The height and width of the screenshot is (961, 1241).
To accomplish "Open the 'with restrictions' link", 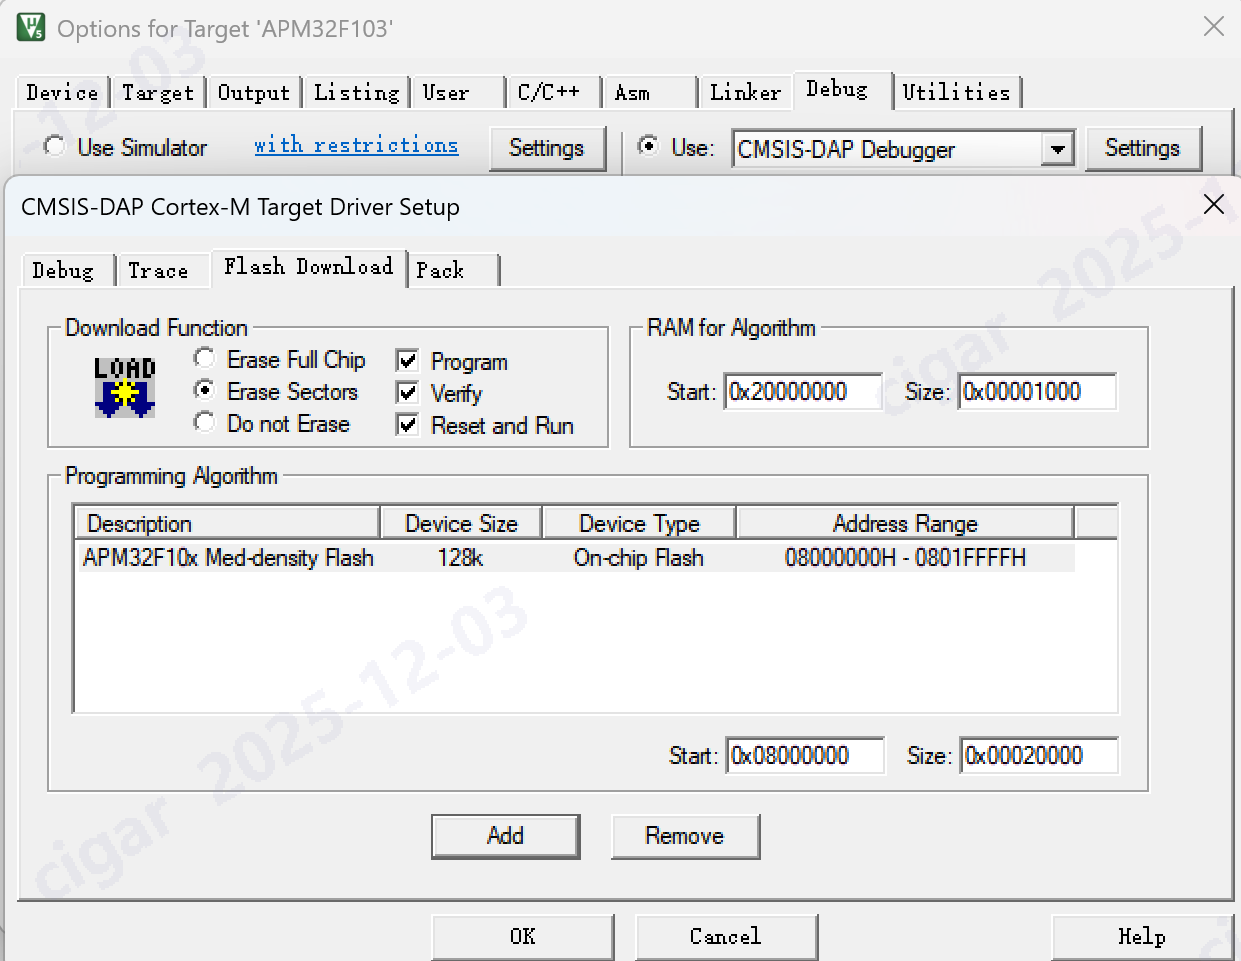I will pyautogui.click(x=356, y=145).
